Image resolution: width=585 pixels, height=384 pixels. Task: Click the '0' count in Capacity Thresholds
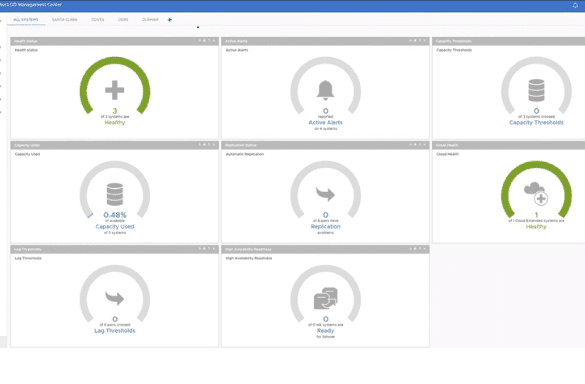coord(536,111)
